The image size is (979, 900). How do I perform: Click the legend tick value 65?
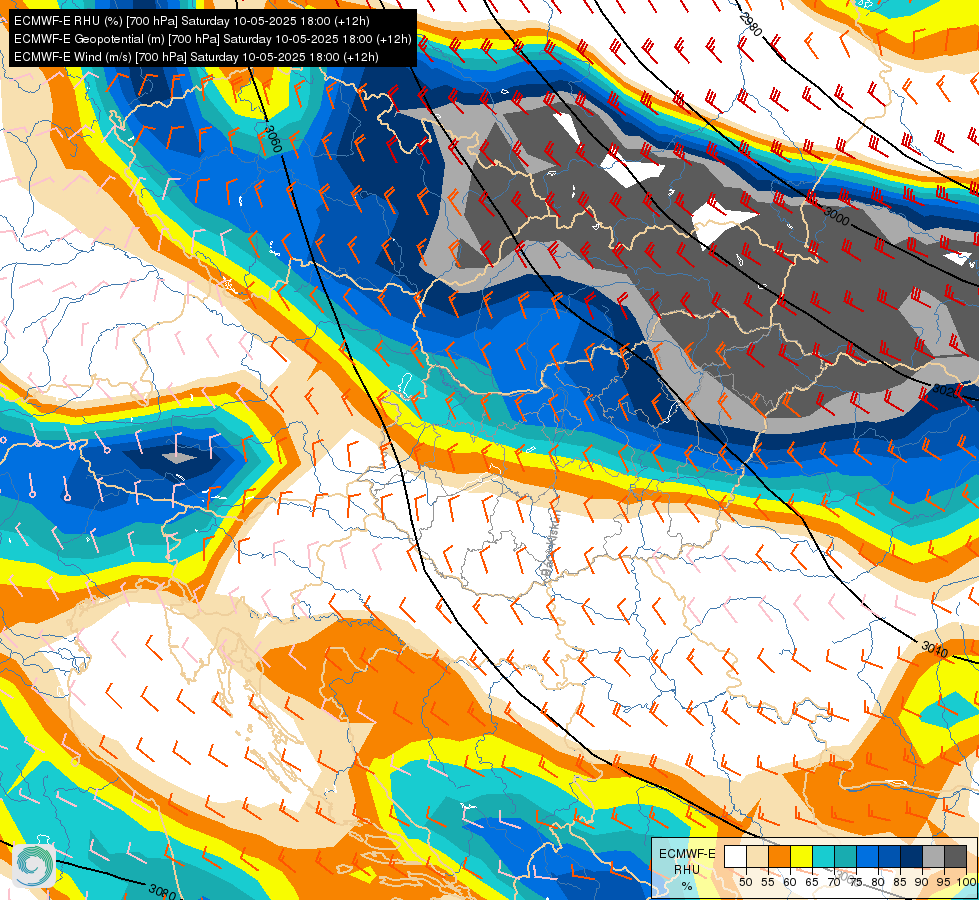(812, 882)
